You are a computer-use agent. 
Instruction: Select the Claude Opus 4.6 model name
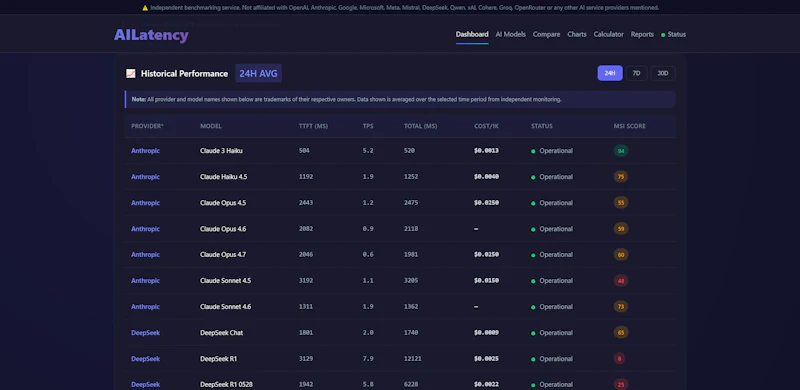pos(223,229)
